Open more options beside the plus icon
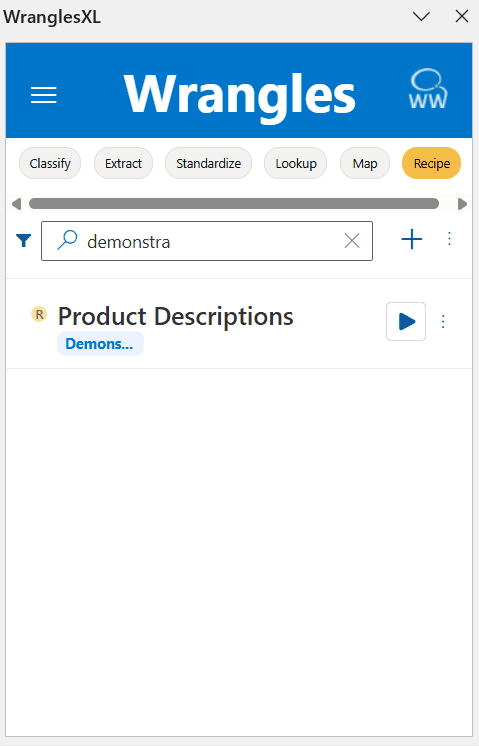 (x=450, y=239)
